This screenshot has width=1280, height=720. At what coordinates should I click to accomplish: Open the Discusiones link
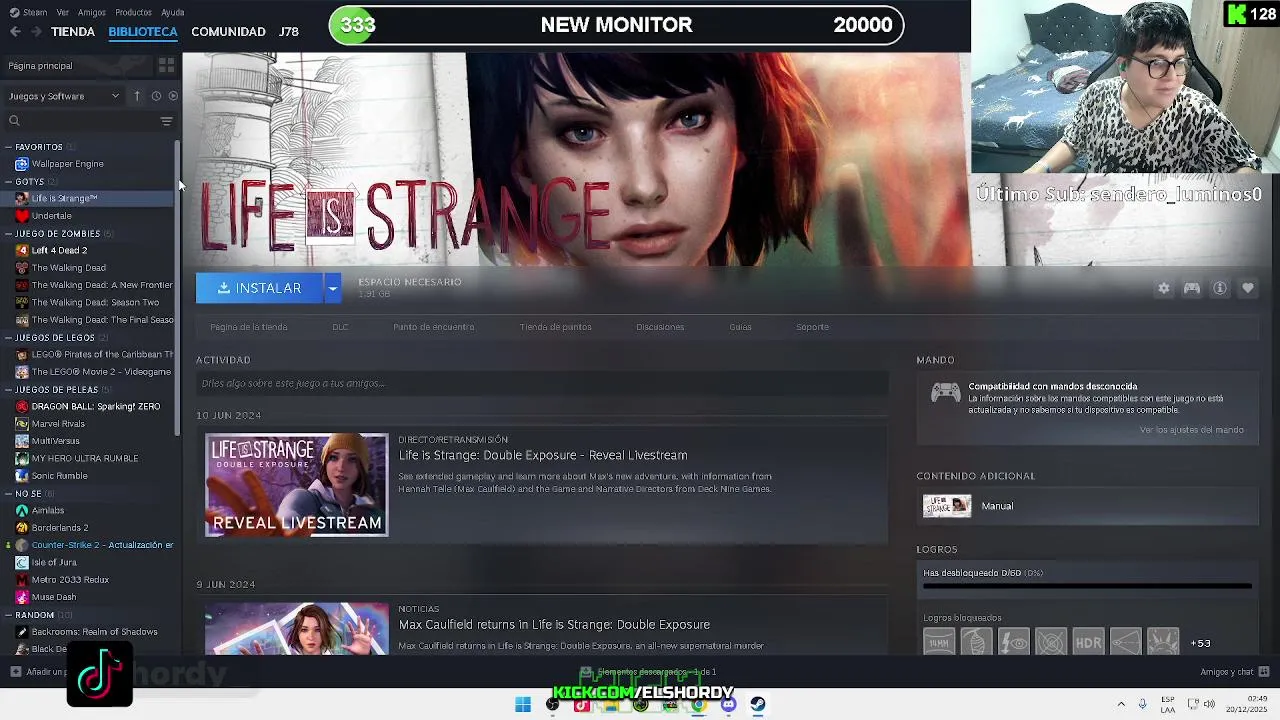660,327
